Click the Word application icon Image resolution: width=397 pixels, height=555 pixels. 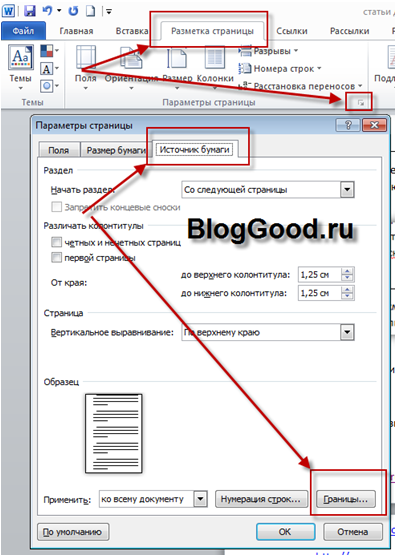8,11
